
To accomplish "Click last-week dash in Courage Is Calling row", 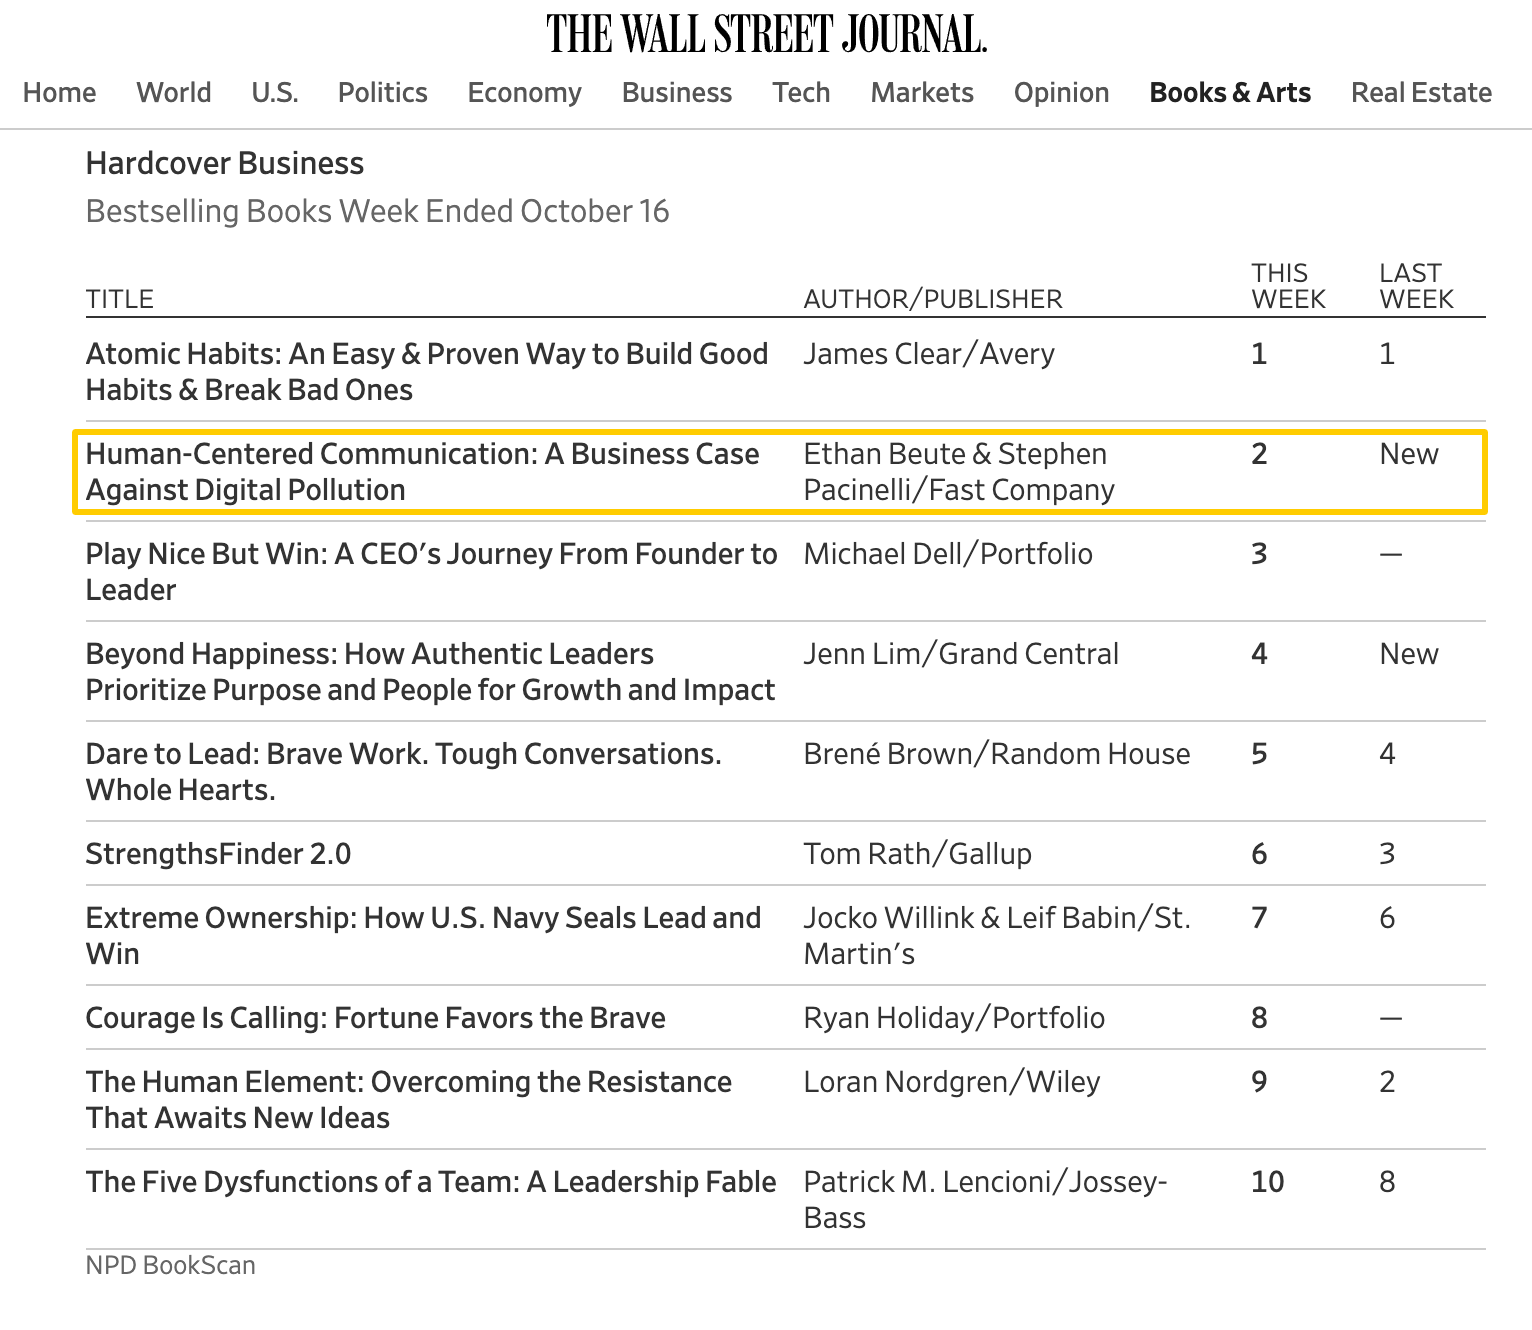I will [x=1391, y=1019].
